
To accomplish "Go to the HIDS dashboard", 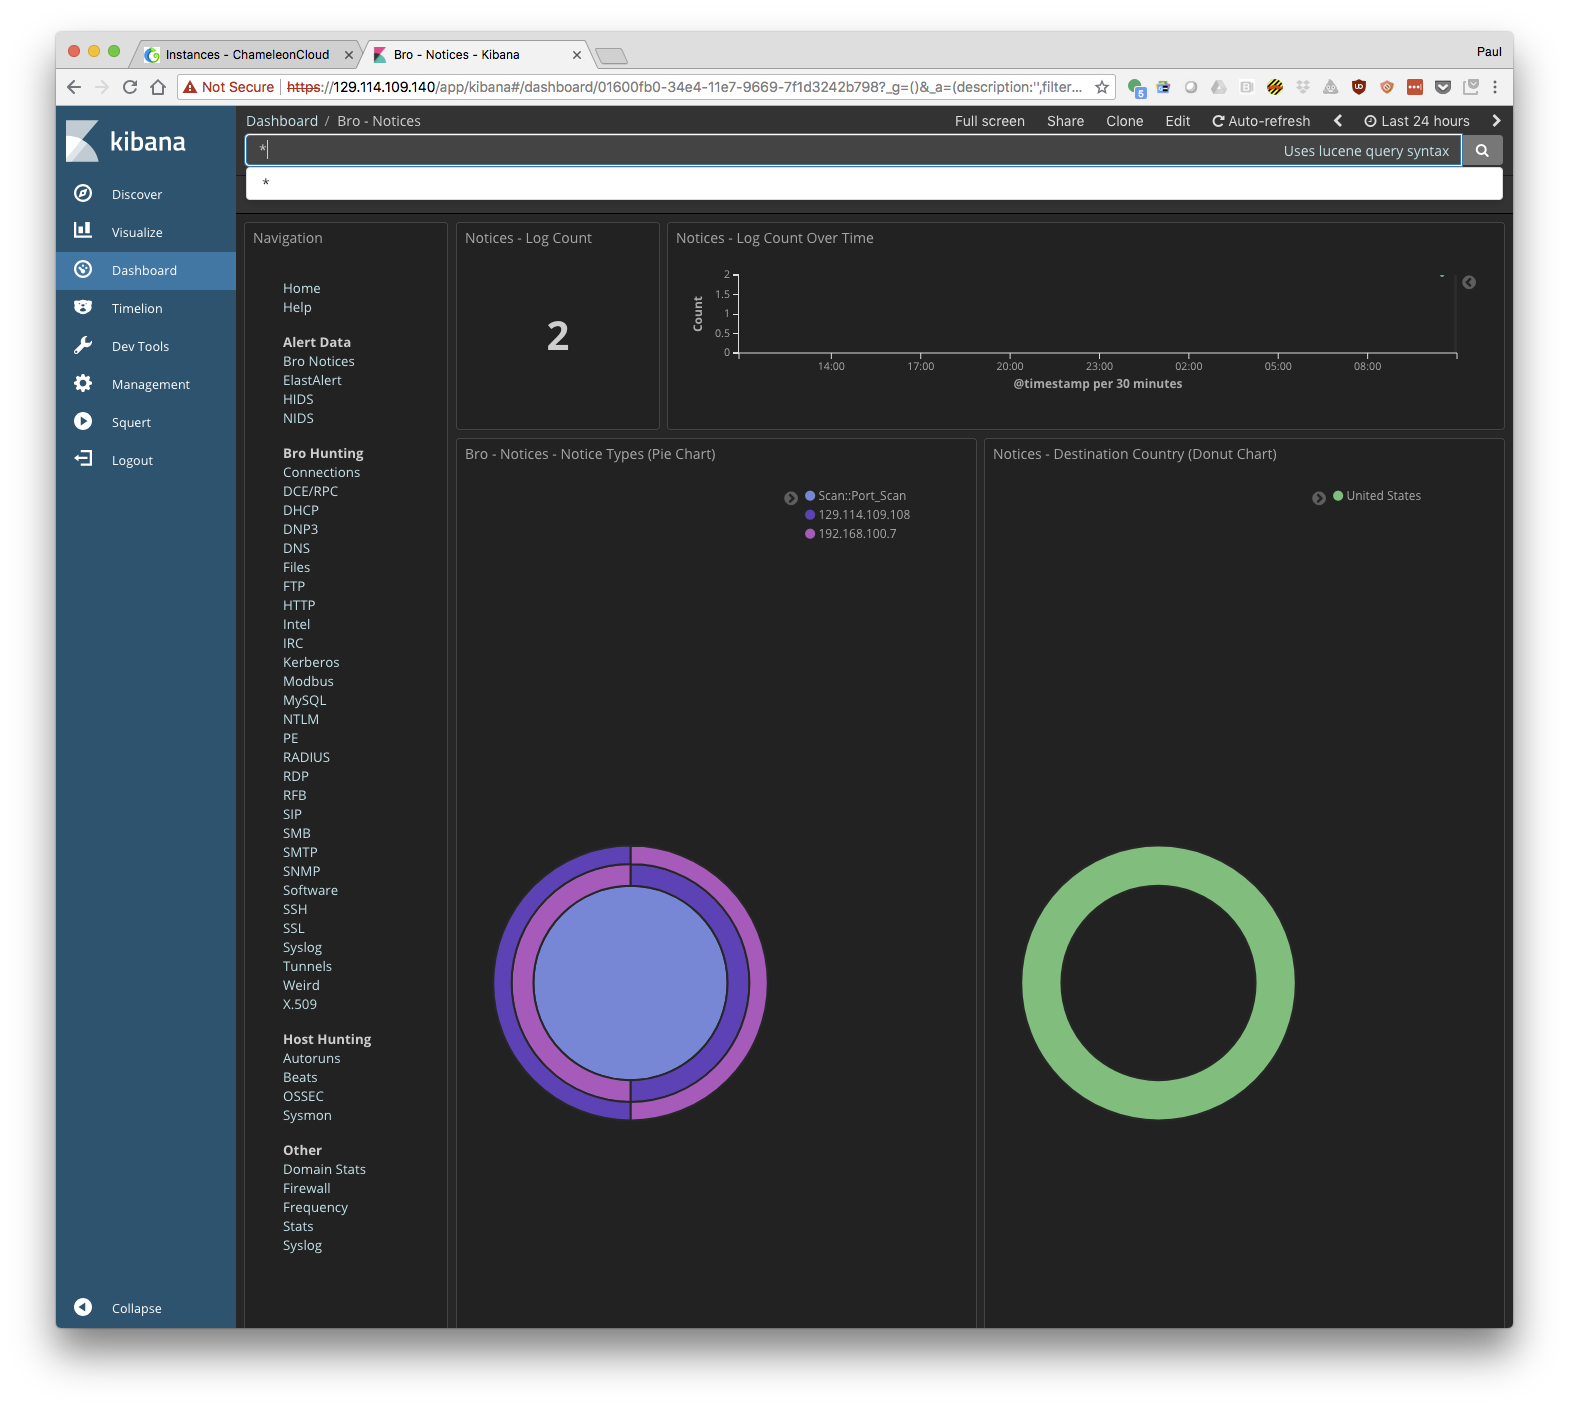I will [298, 399].
